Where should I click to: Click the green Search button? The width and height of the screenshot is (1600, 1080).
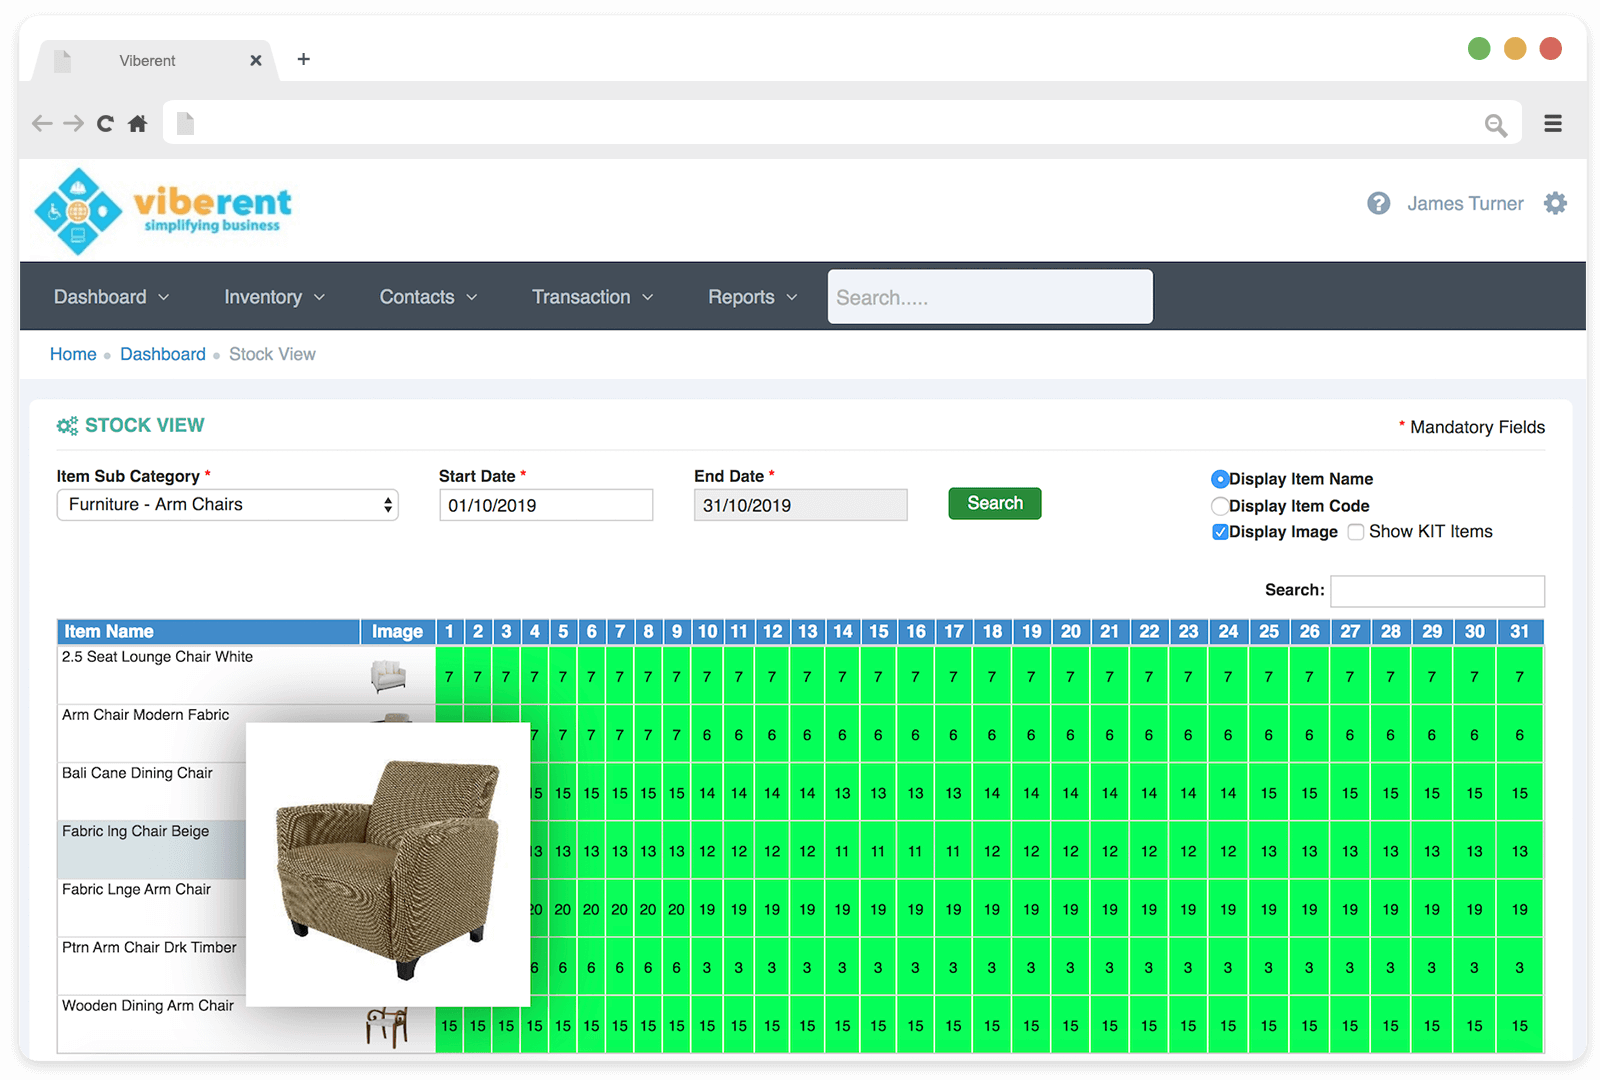coord(994,504)
